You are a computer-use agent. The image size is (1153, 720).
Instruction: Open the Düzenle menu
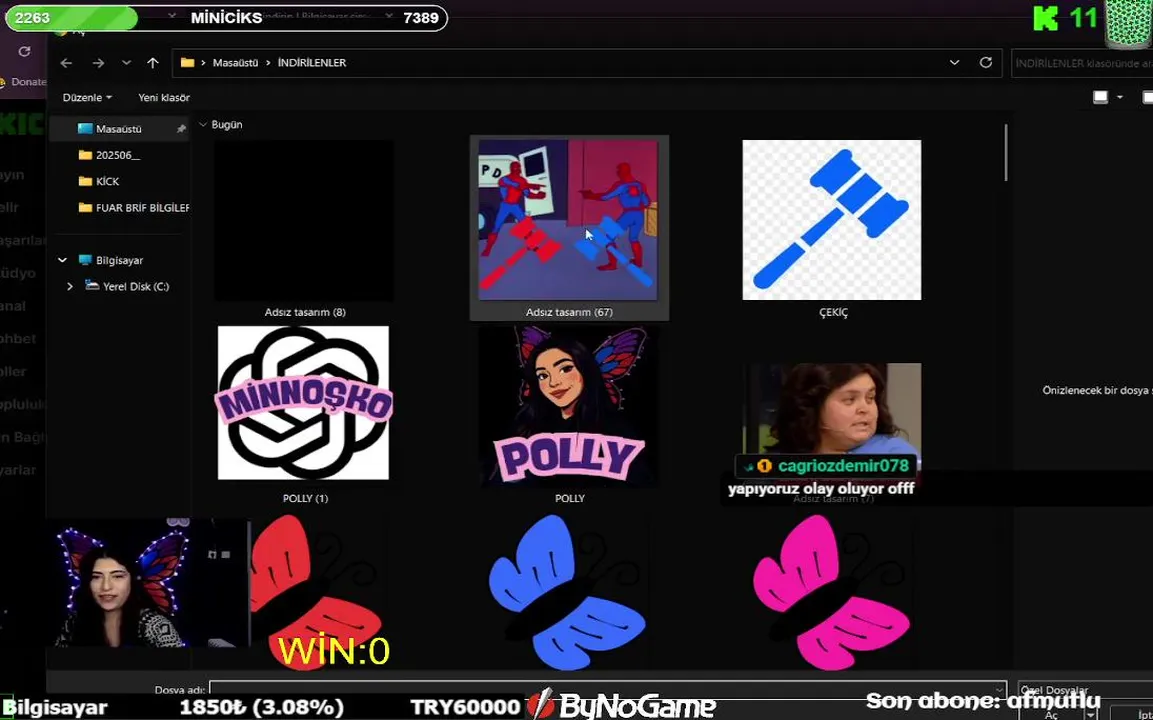87,97
